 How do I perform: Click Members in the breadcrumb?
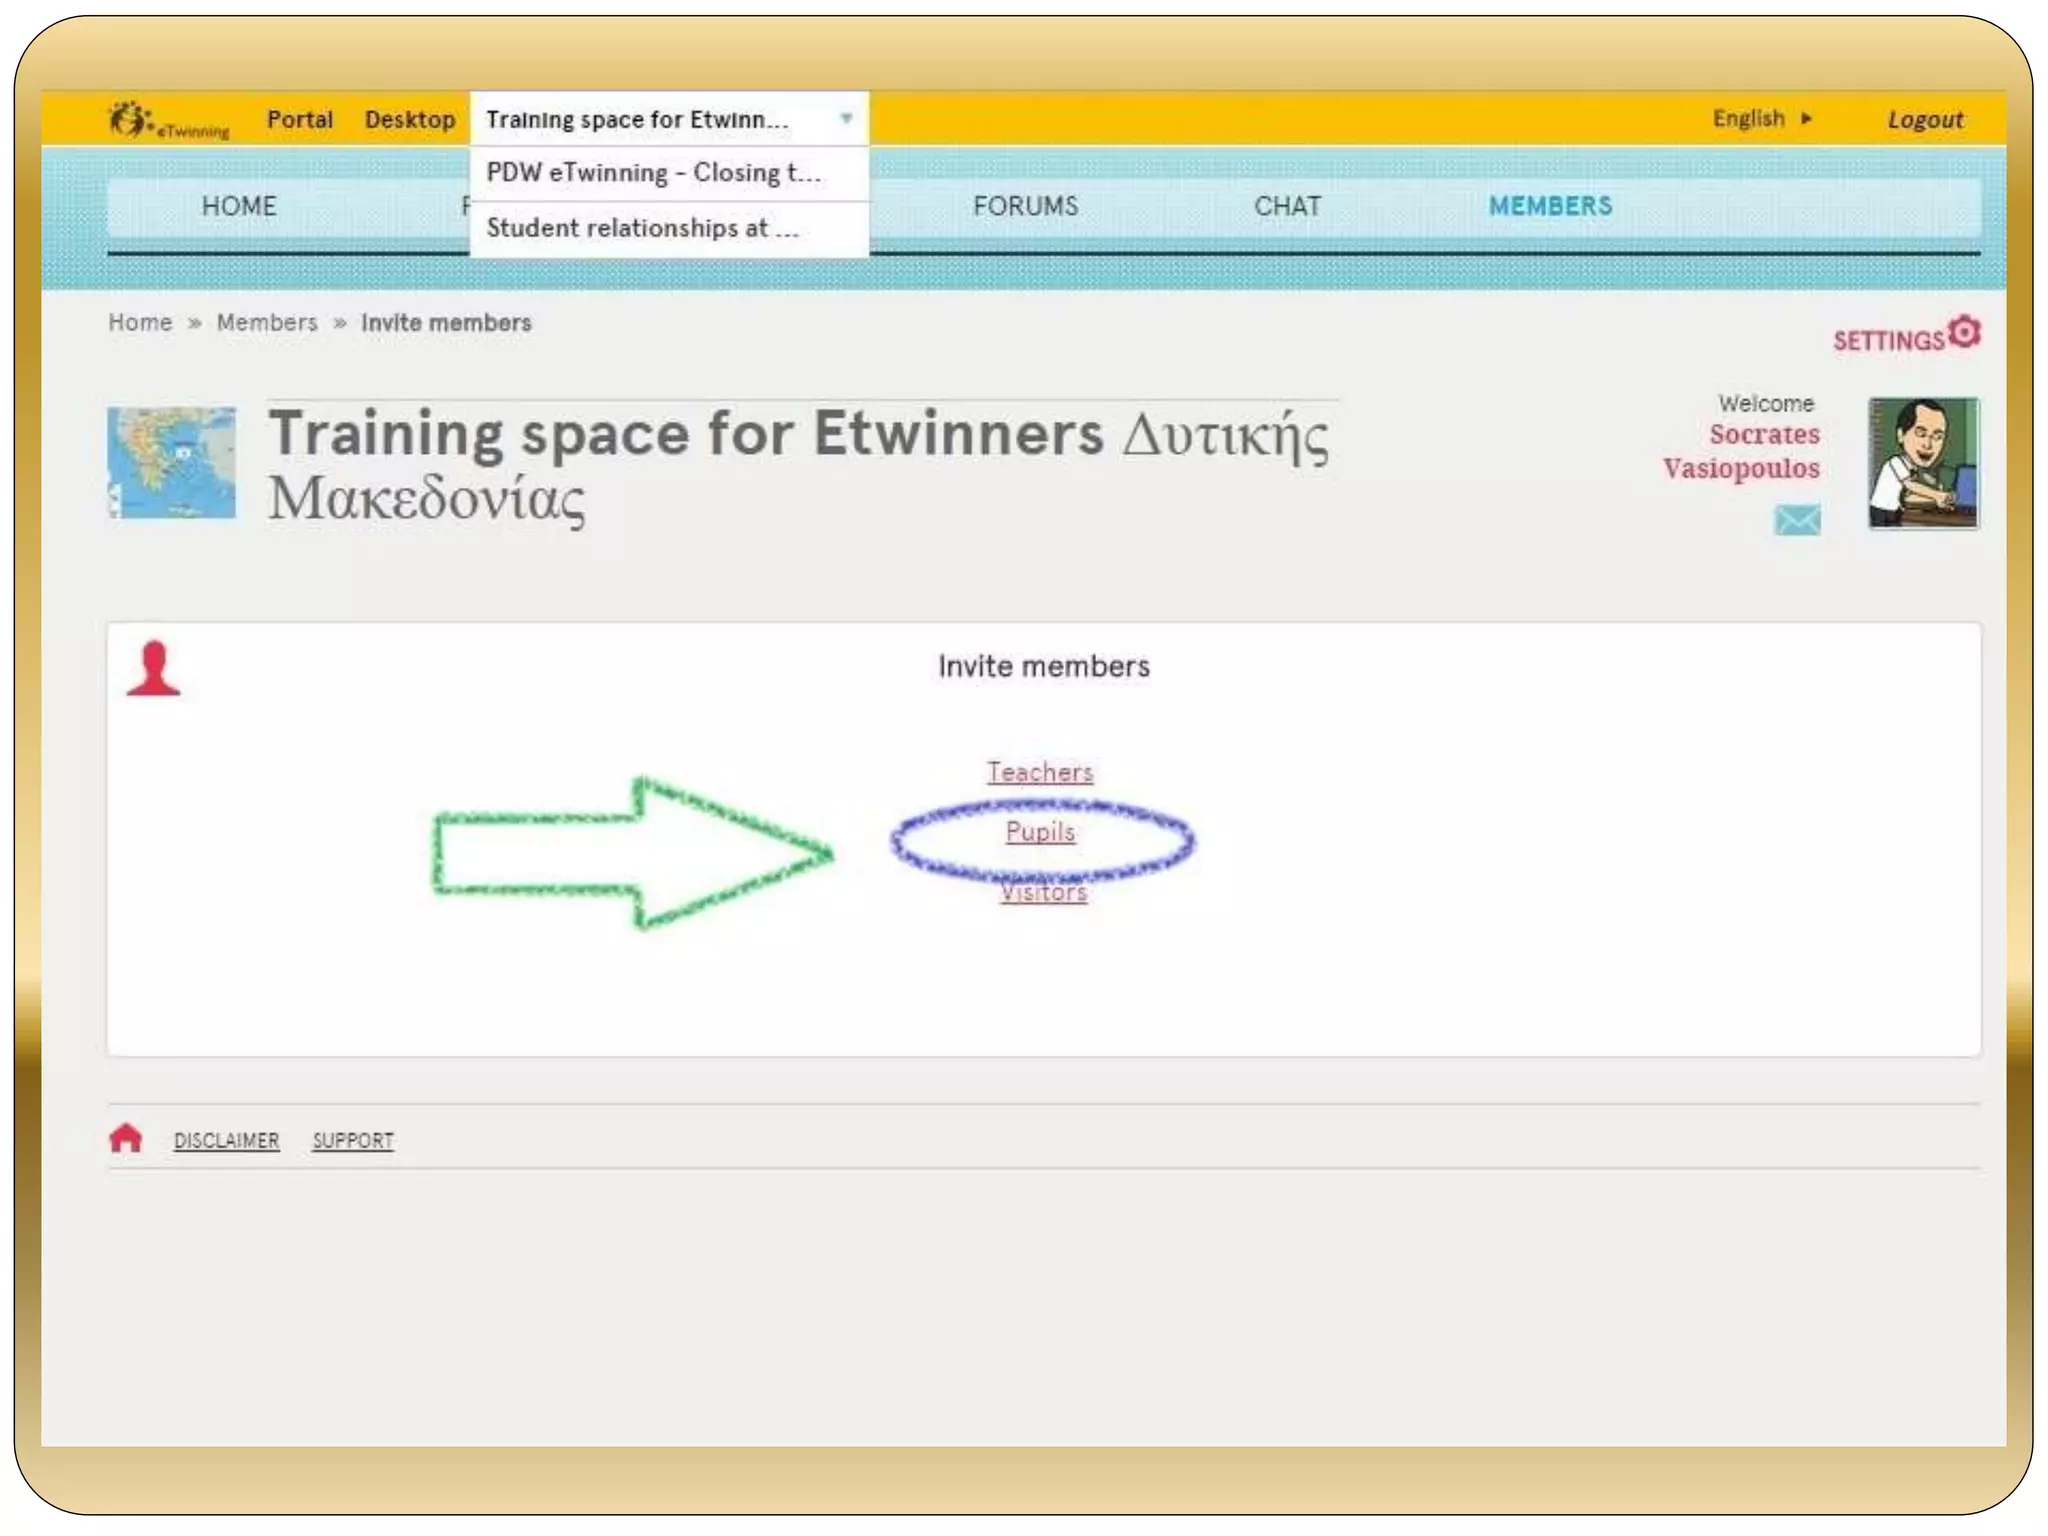tap(267, 323)
